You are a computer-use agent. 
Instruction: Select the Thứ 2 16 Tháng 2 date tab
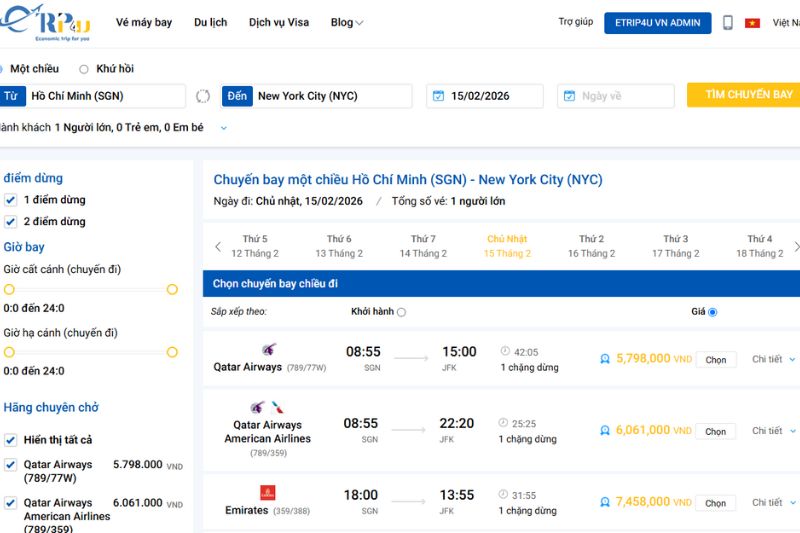tap(592, 246)
